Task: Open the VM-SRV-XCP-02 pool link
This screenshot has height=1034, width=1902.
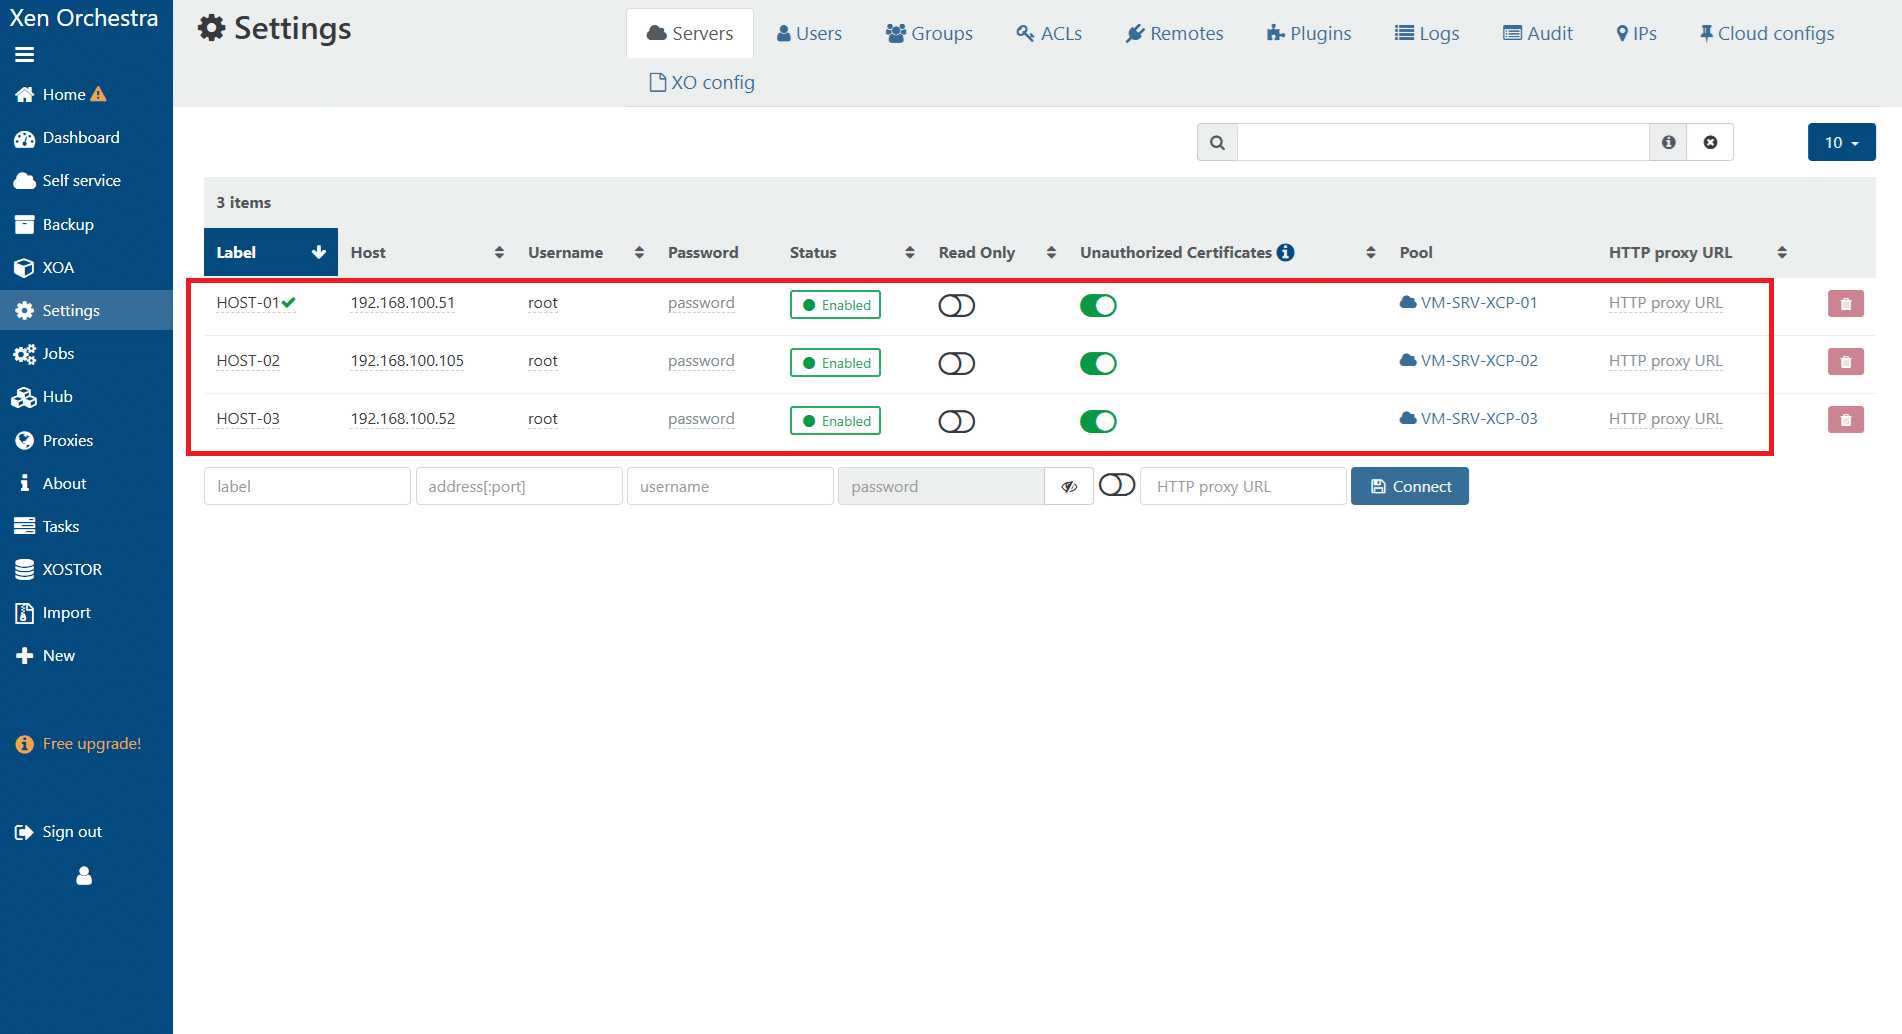Action: [1469, 361]
